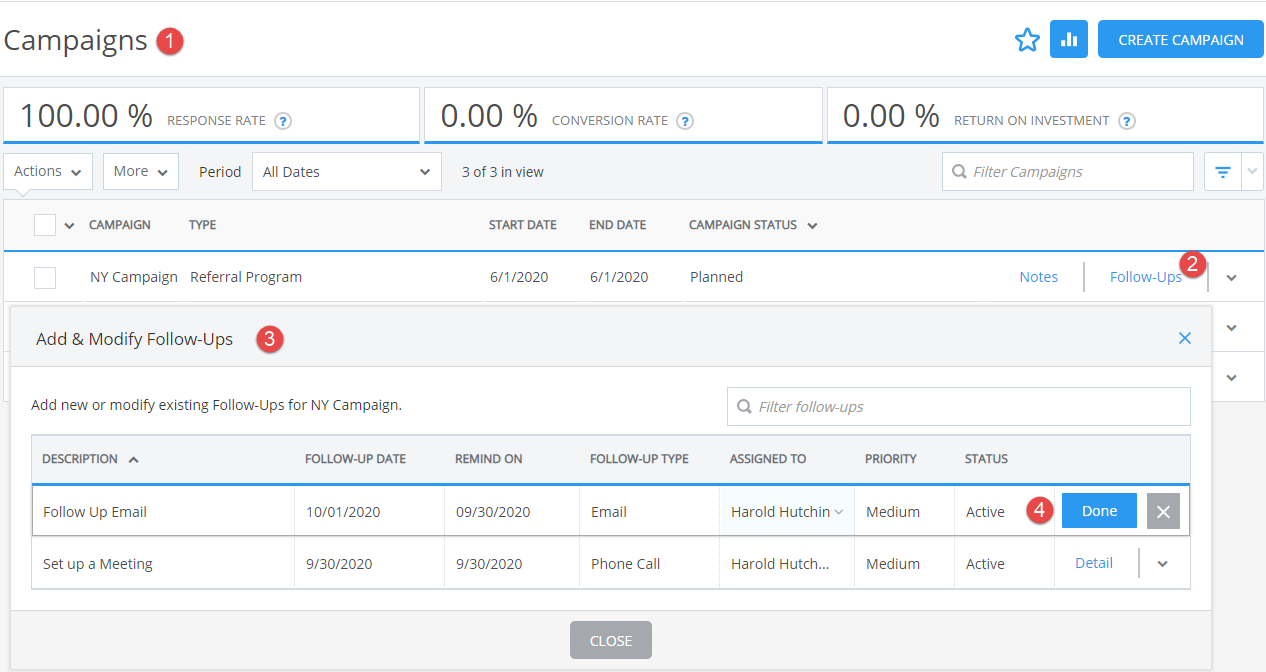Click the CREATE CAMPAIGN button
Screen dimensions: 1266x672
[1181, 40]
